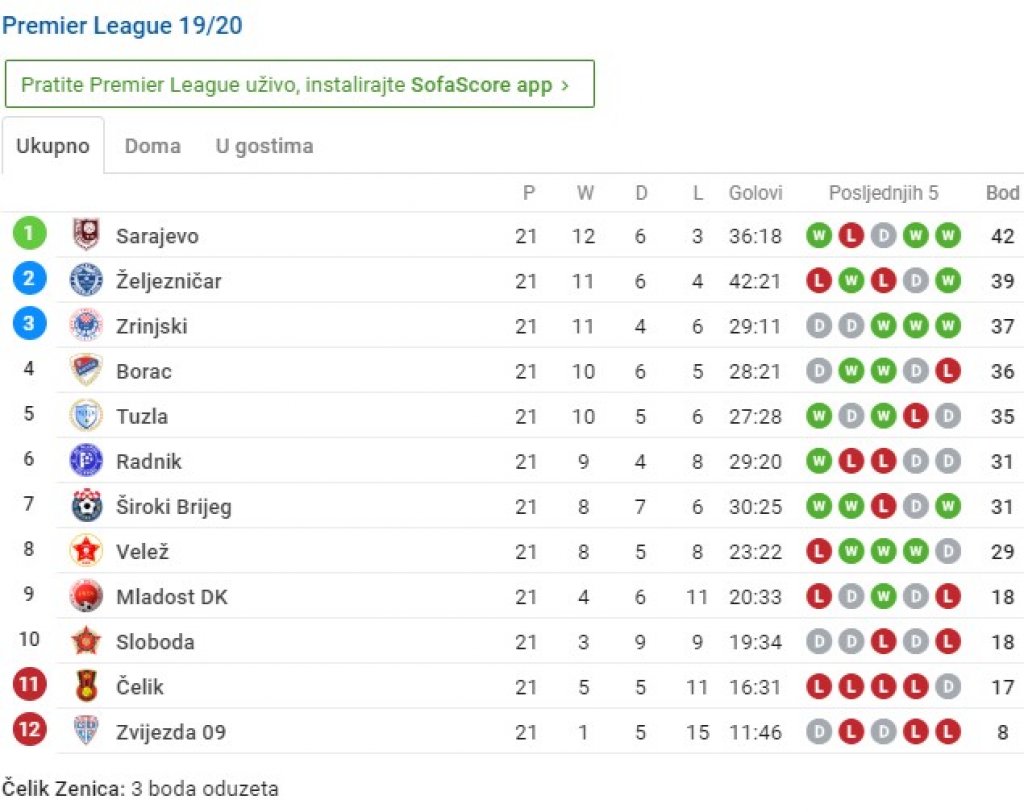Viewport: 1024px width, 812px height.
Task: Click the Sarajevo club crest icon
Action: point(86,235)
